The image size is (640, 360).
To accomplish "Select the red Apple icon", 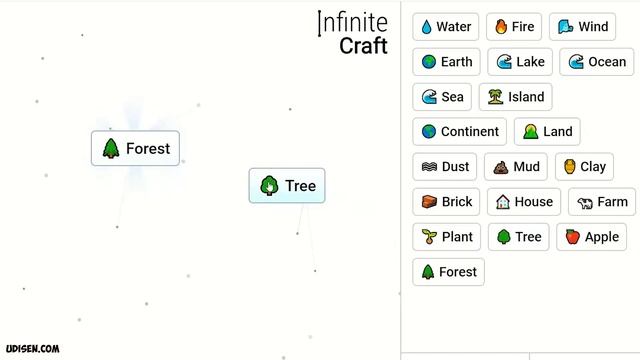I will [573, 237].
